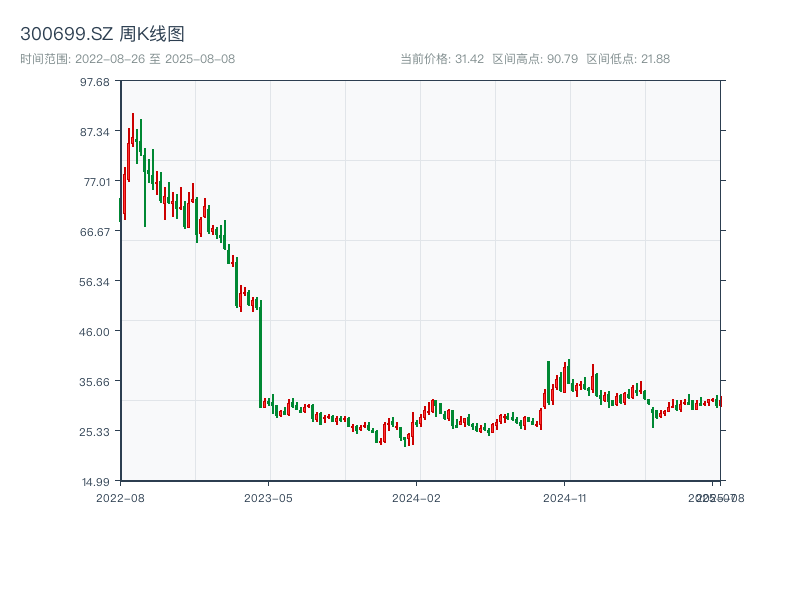Click the current price label 当前价格: 31.42
This screenshot has width=800, height=600.
[442, 59]
